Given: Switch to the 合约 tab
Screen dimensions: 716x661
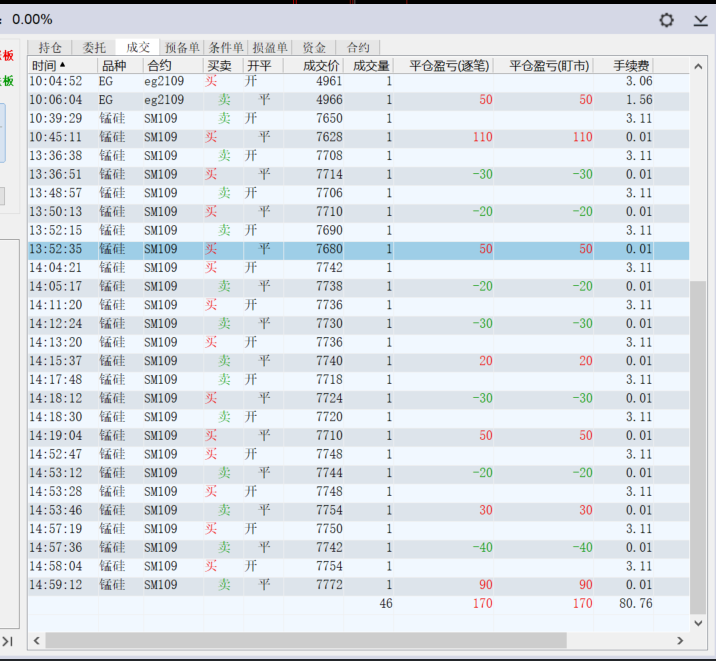Looking at the screenshot, I should pos(358,47).
